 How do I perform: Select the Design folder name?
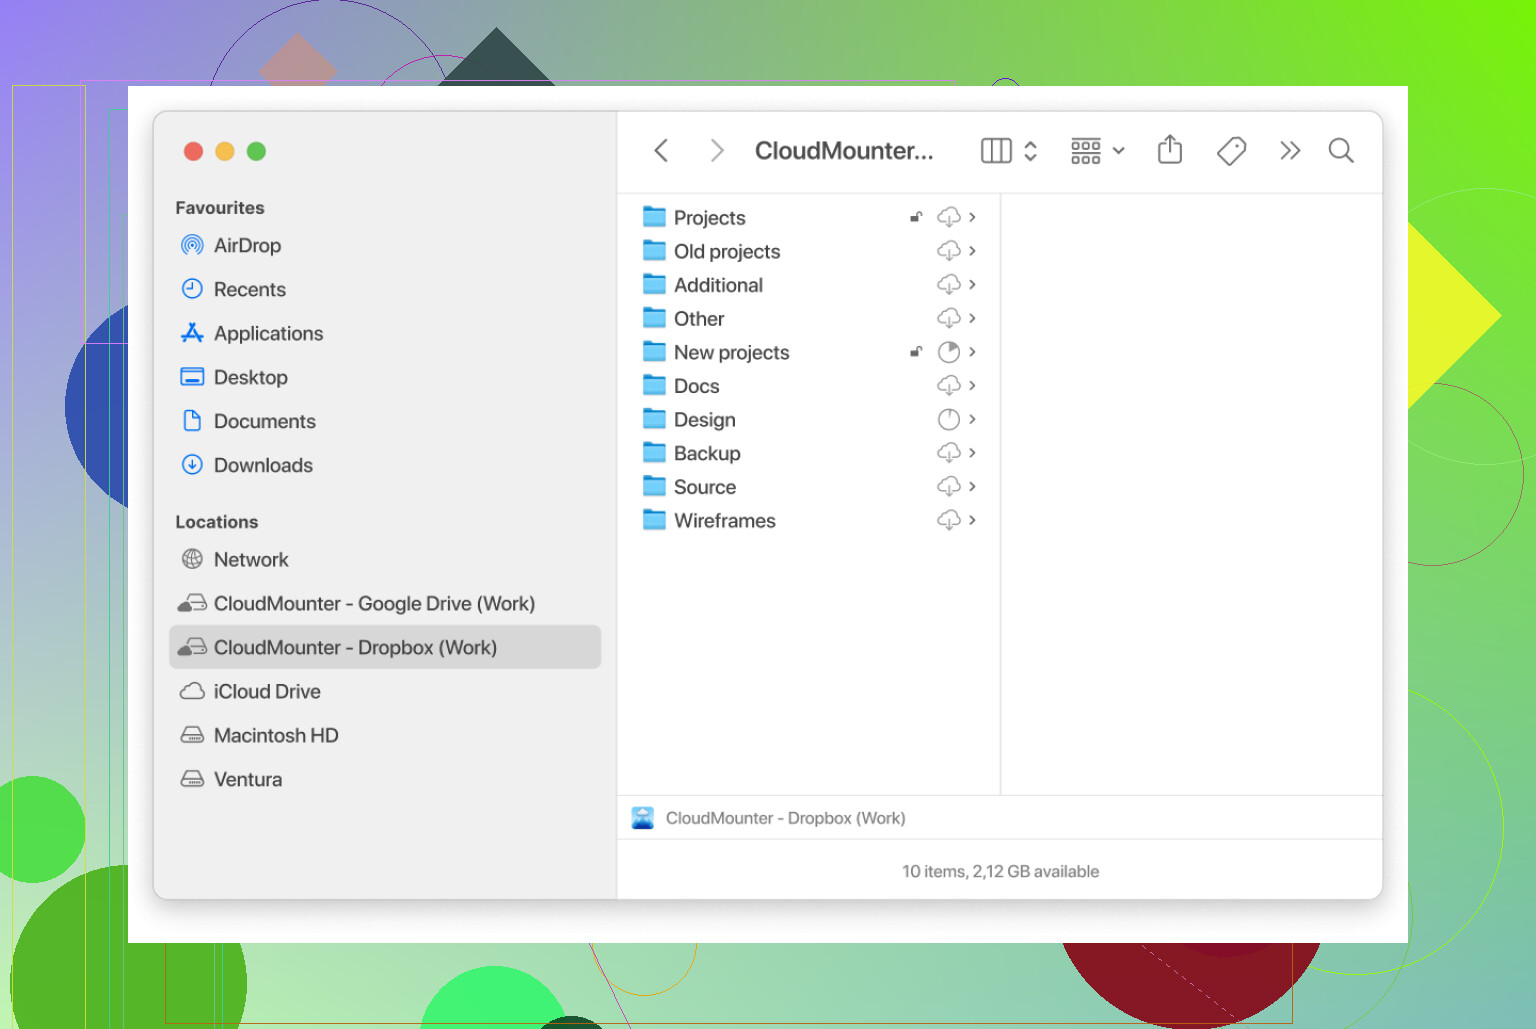pos(705,419)
